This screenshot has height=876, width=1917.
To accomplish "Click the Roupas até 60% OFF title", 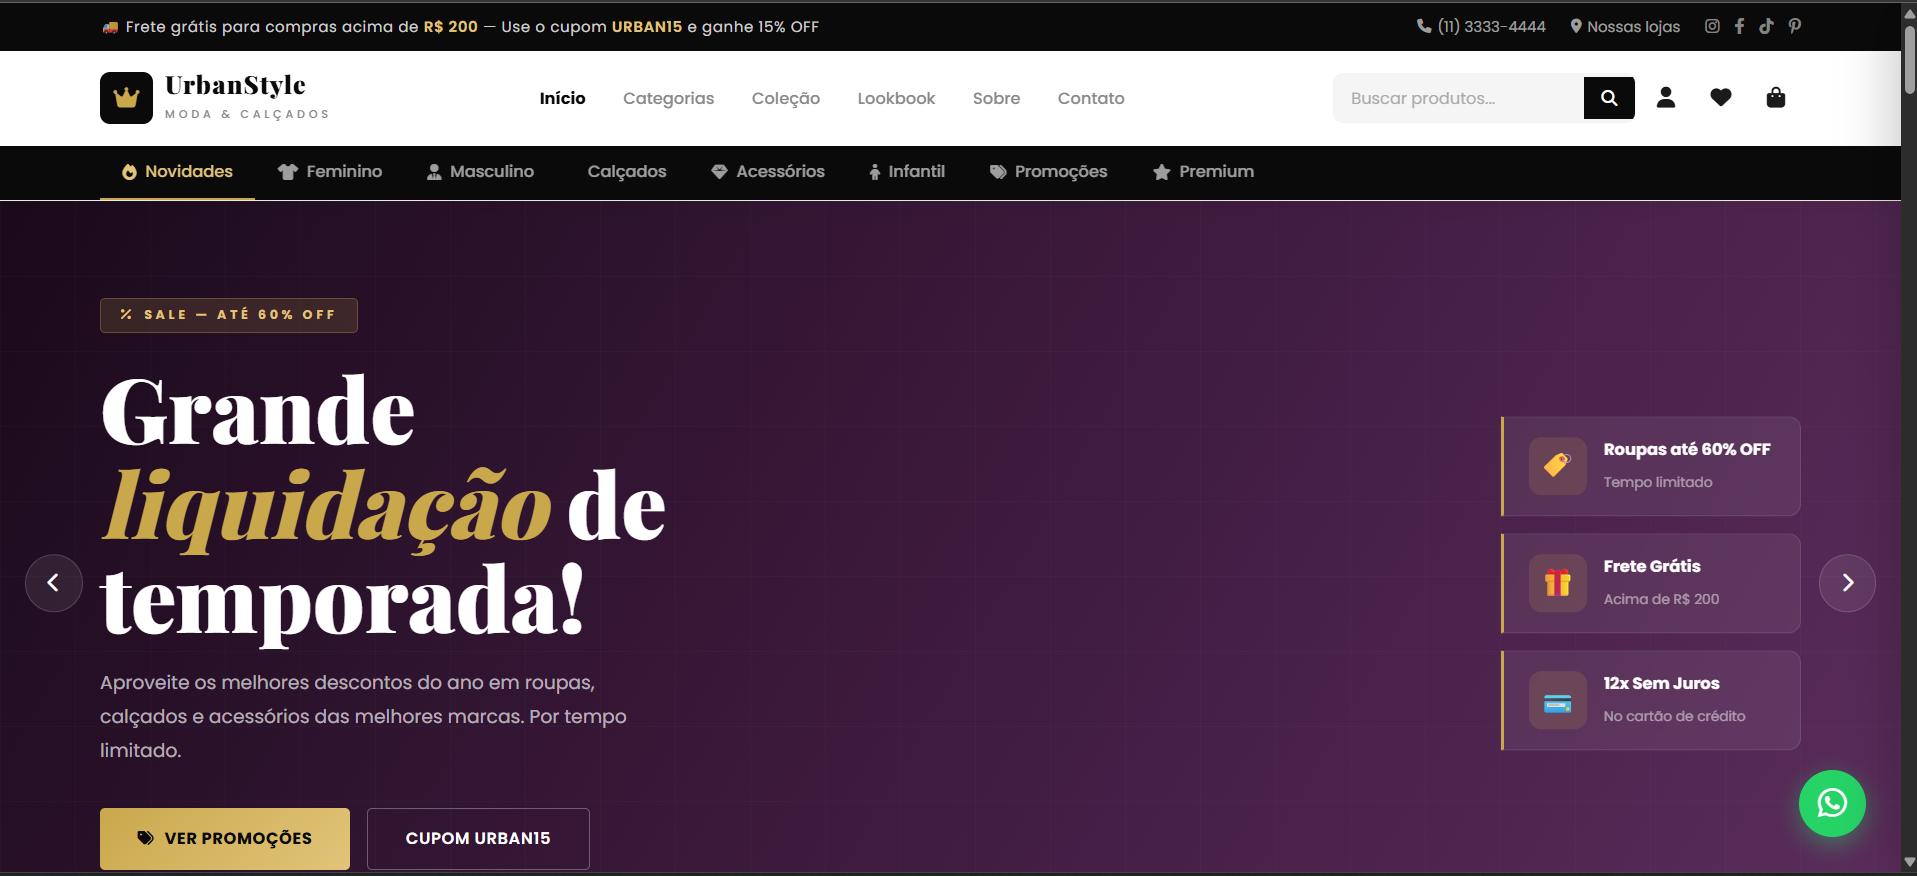I will click(1687, 450).
